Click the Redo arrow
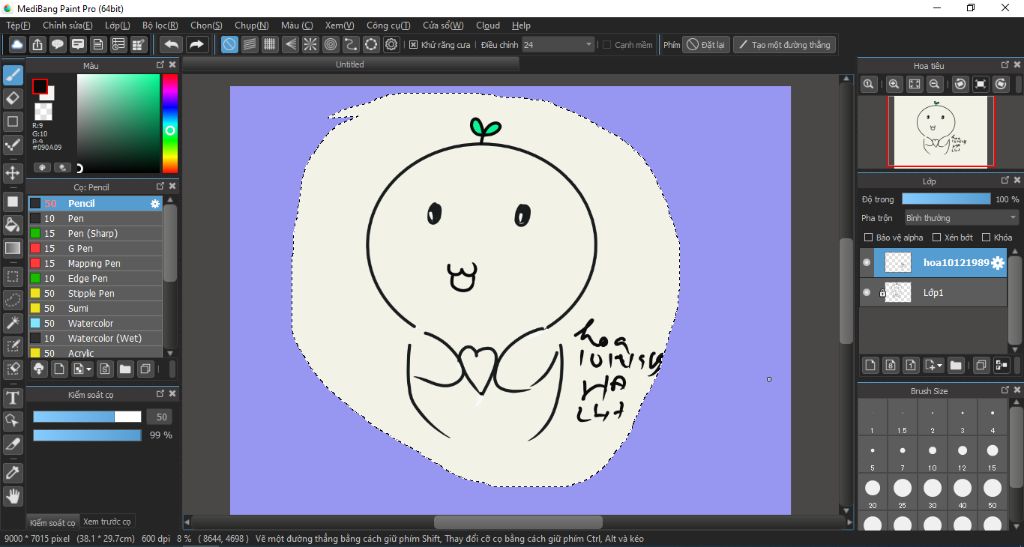Screen dimensions: 1024x547 pos(197,44)
